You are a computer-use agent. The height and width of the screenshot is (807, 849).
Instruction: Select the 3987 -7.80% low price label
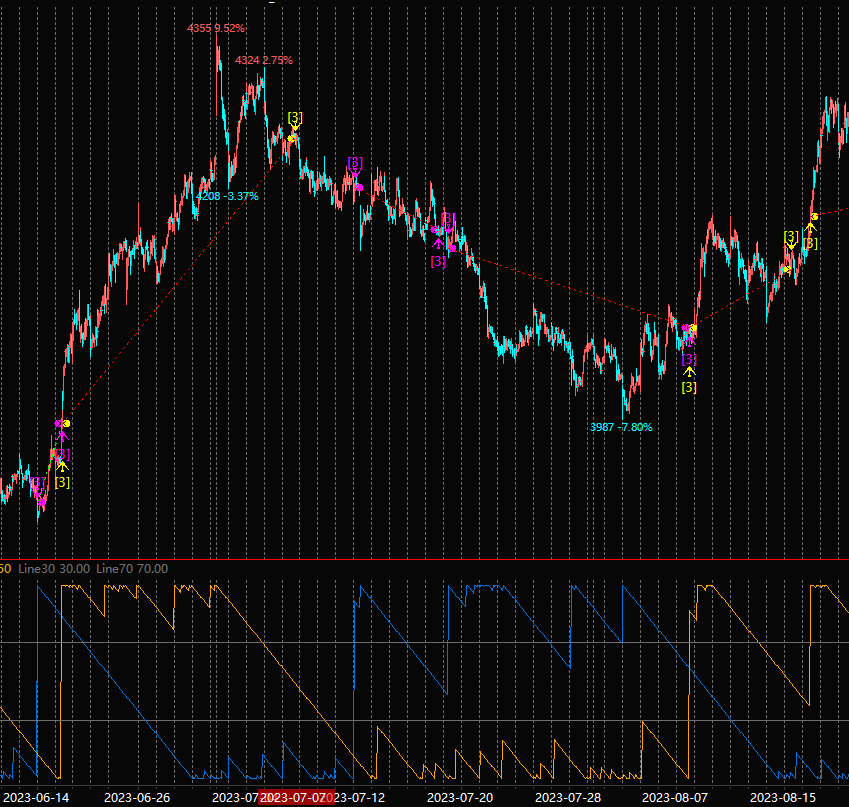(x=621, y=427)
